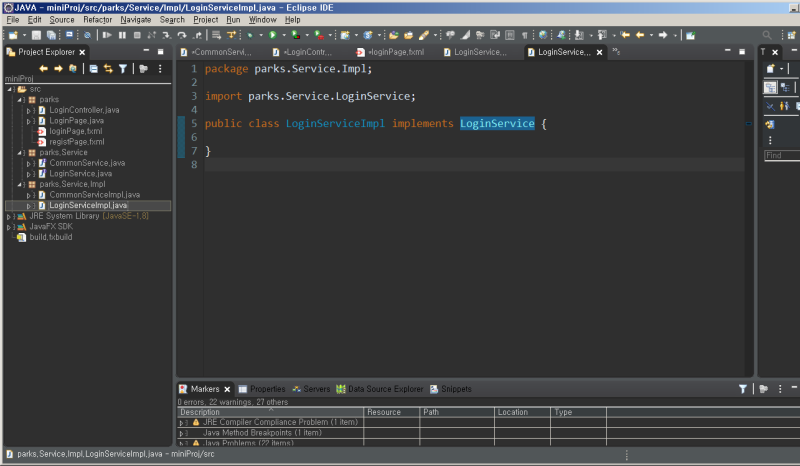Open the Properties view tab
This screenshot has height=466, width=800.
pyautogui.click(x=262, y=389)
